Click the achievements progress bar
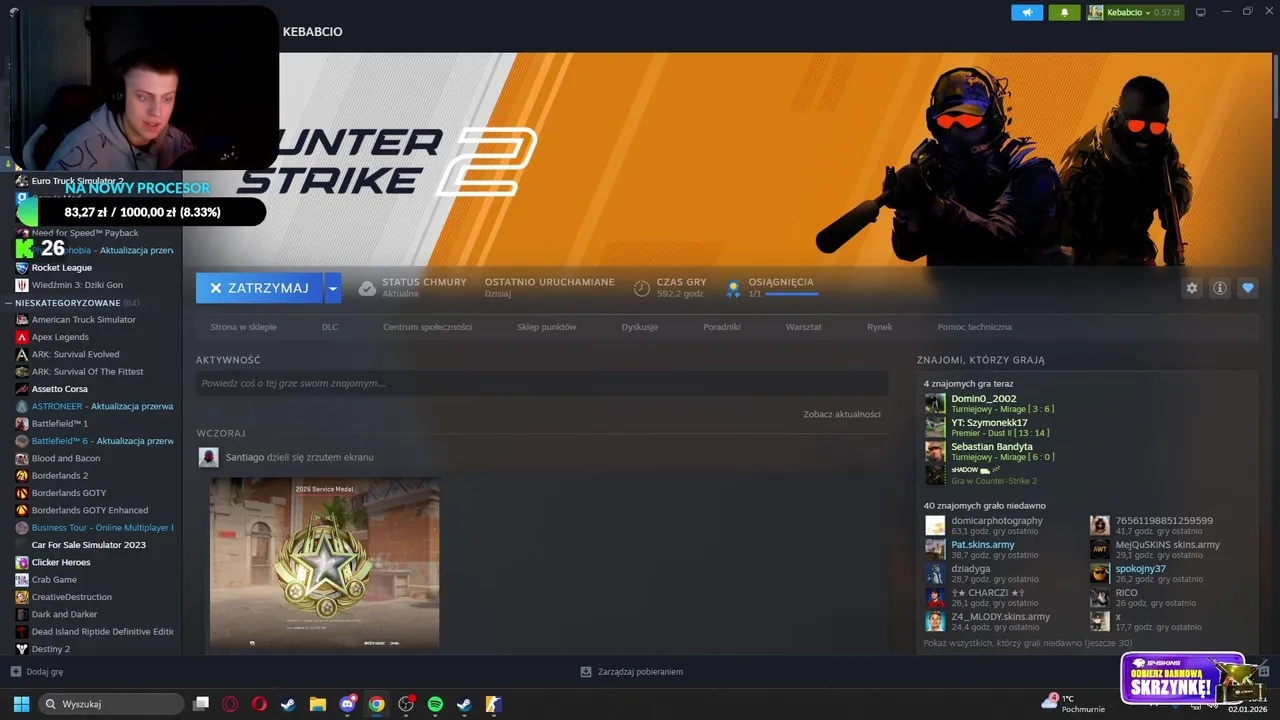The height and width of the screenshot is (720, 1280). point(790,294)
